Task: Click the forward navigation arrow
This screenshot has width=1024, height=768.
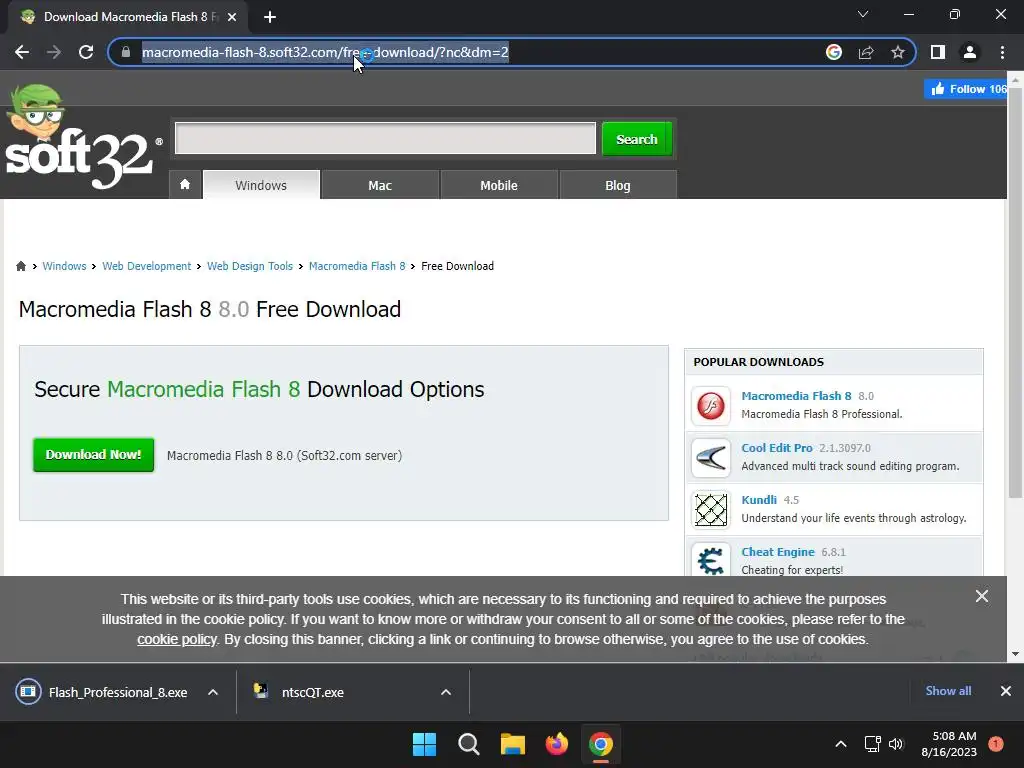Action: [x=54, y=52]
